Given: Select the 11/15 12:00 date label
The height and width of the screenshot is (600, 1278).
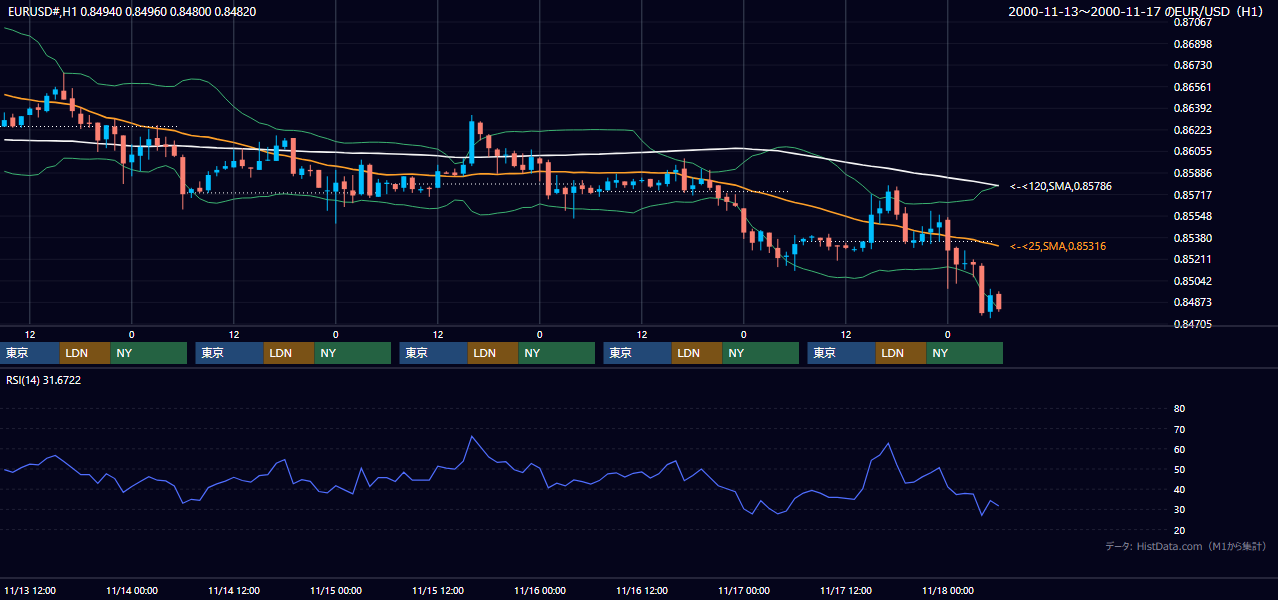Looking at the screenshot, I should [x=438, y=591].
